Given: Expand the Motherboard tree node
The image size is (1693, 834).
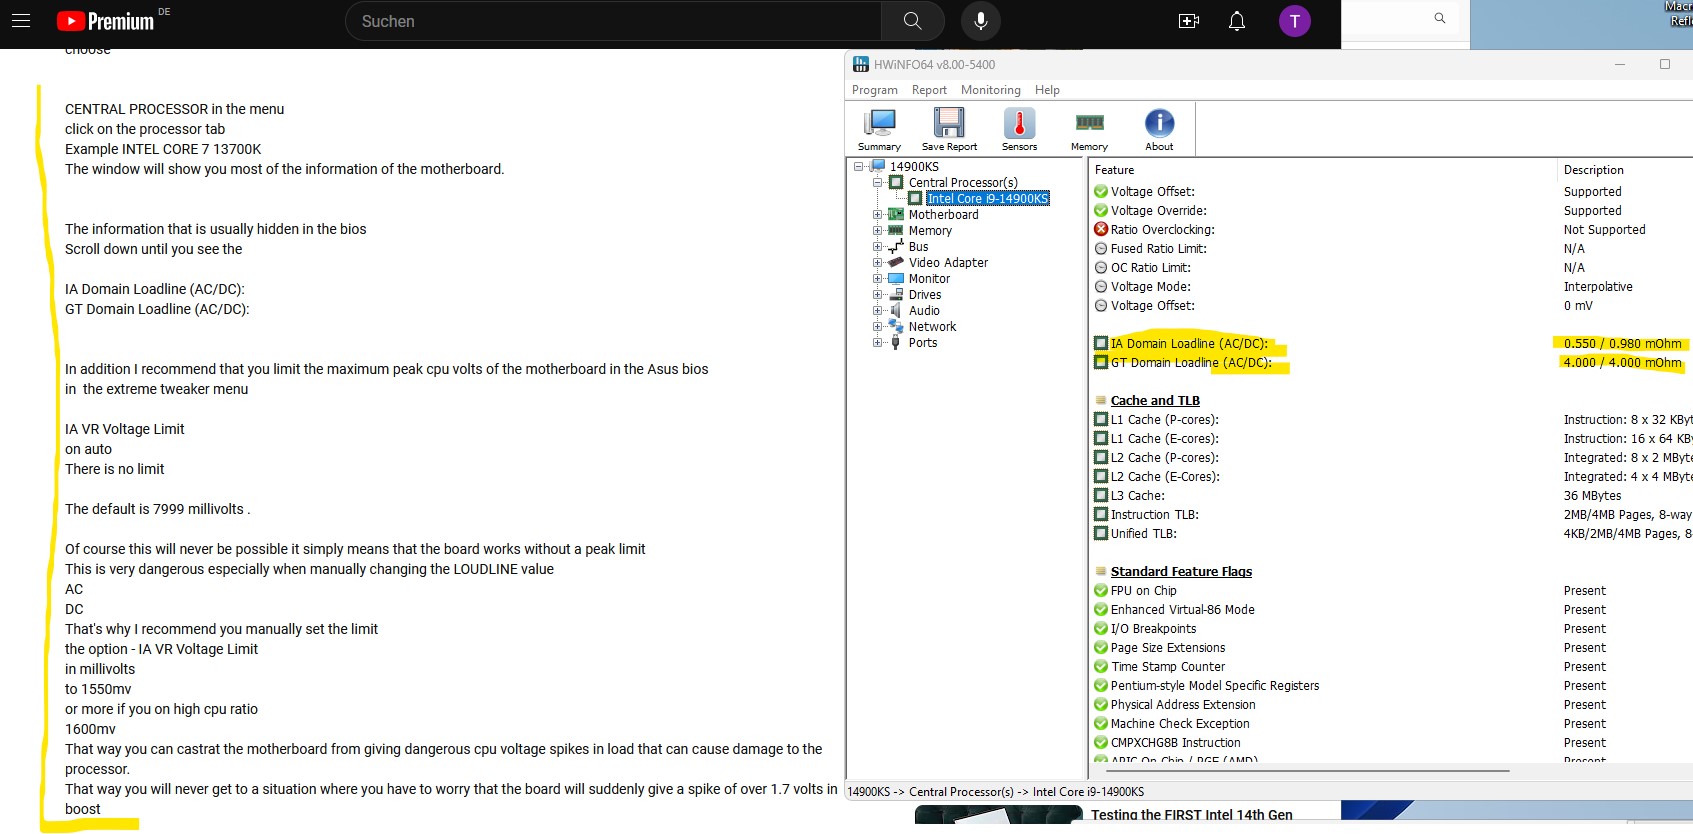Looking at the screenshot, I should pyautogui.click(x=877, y=215).
